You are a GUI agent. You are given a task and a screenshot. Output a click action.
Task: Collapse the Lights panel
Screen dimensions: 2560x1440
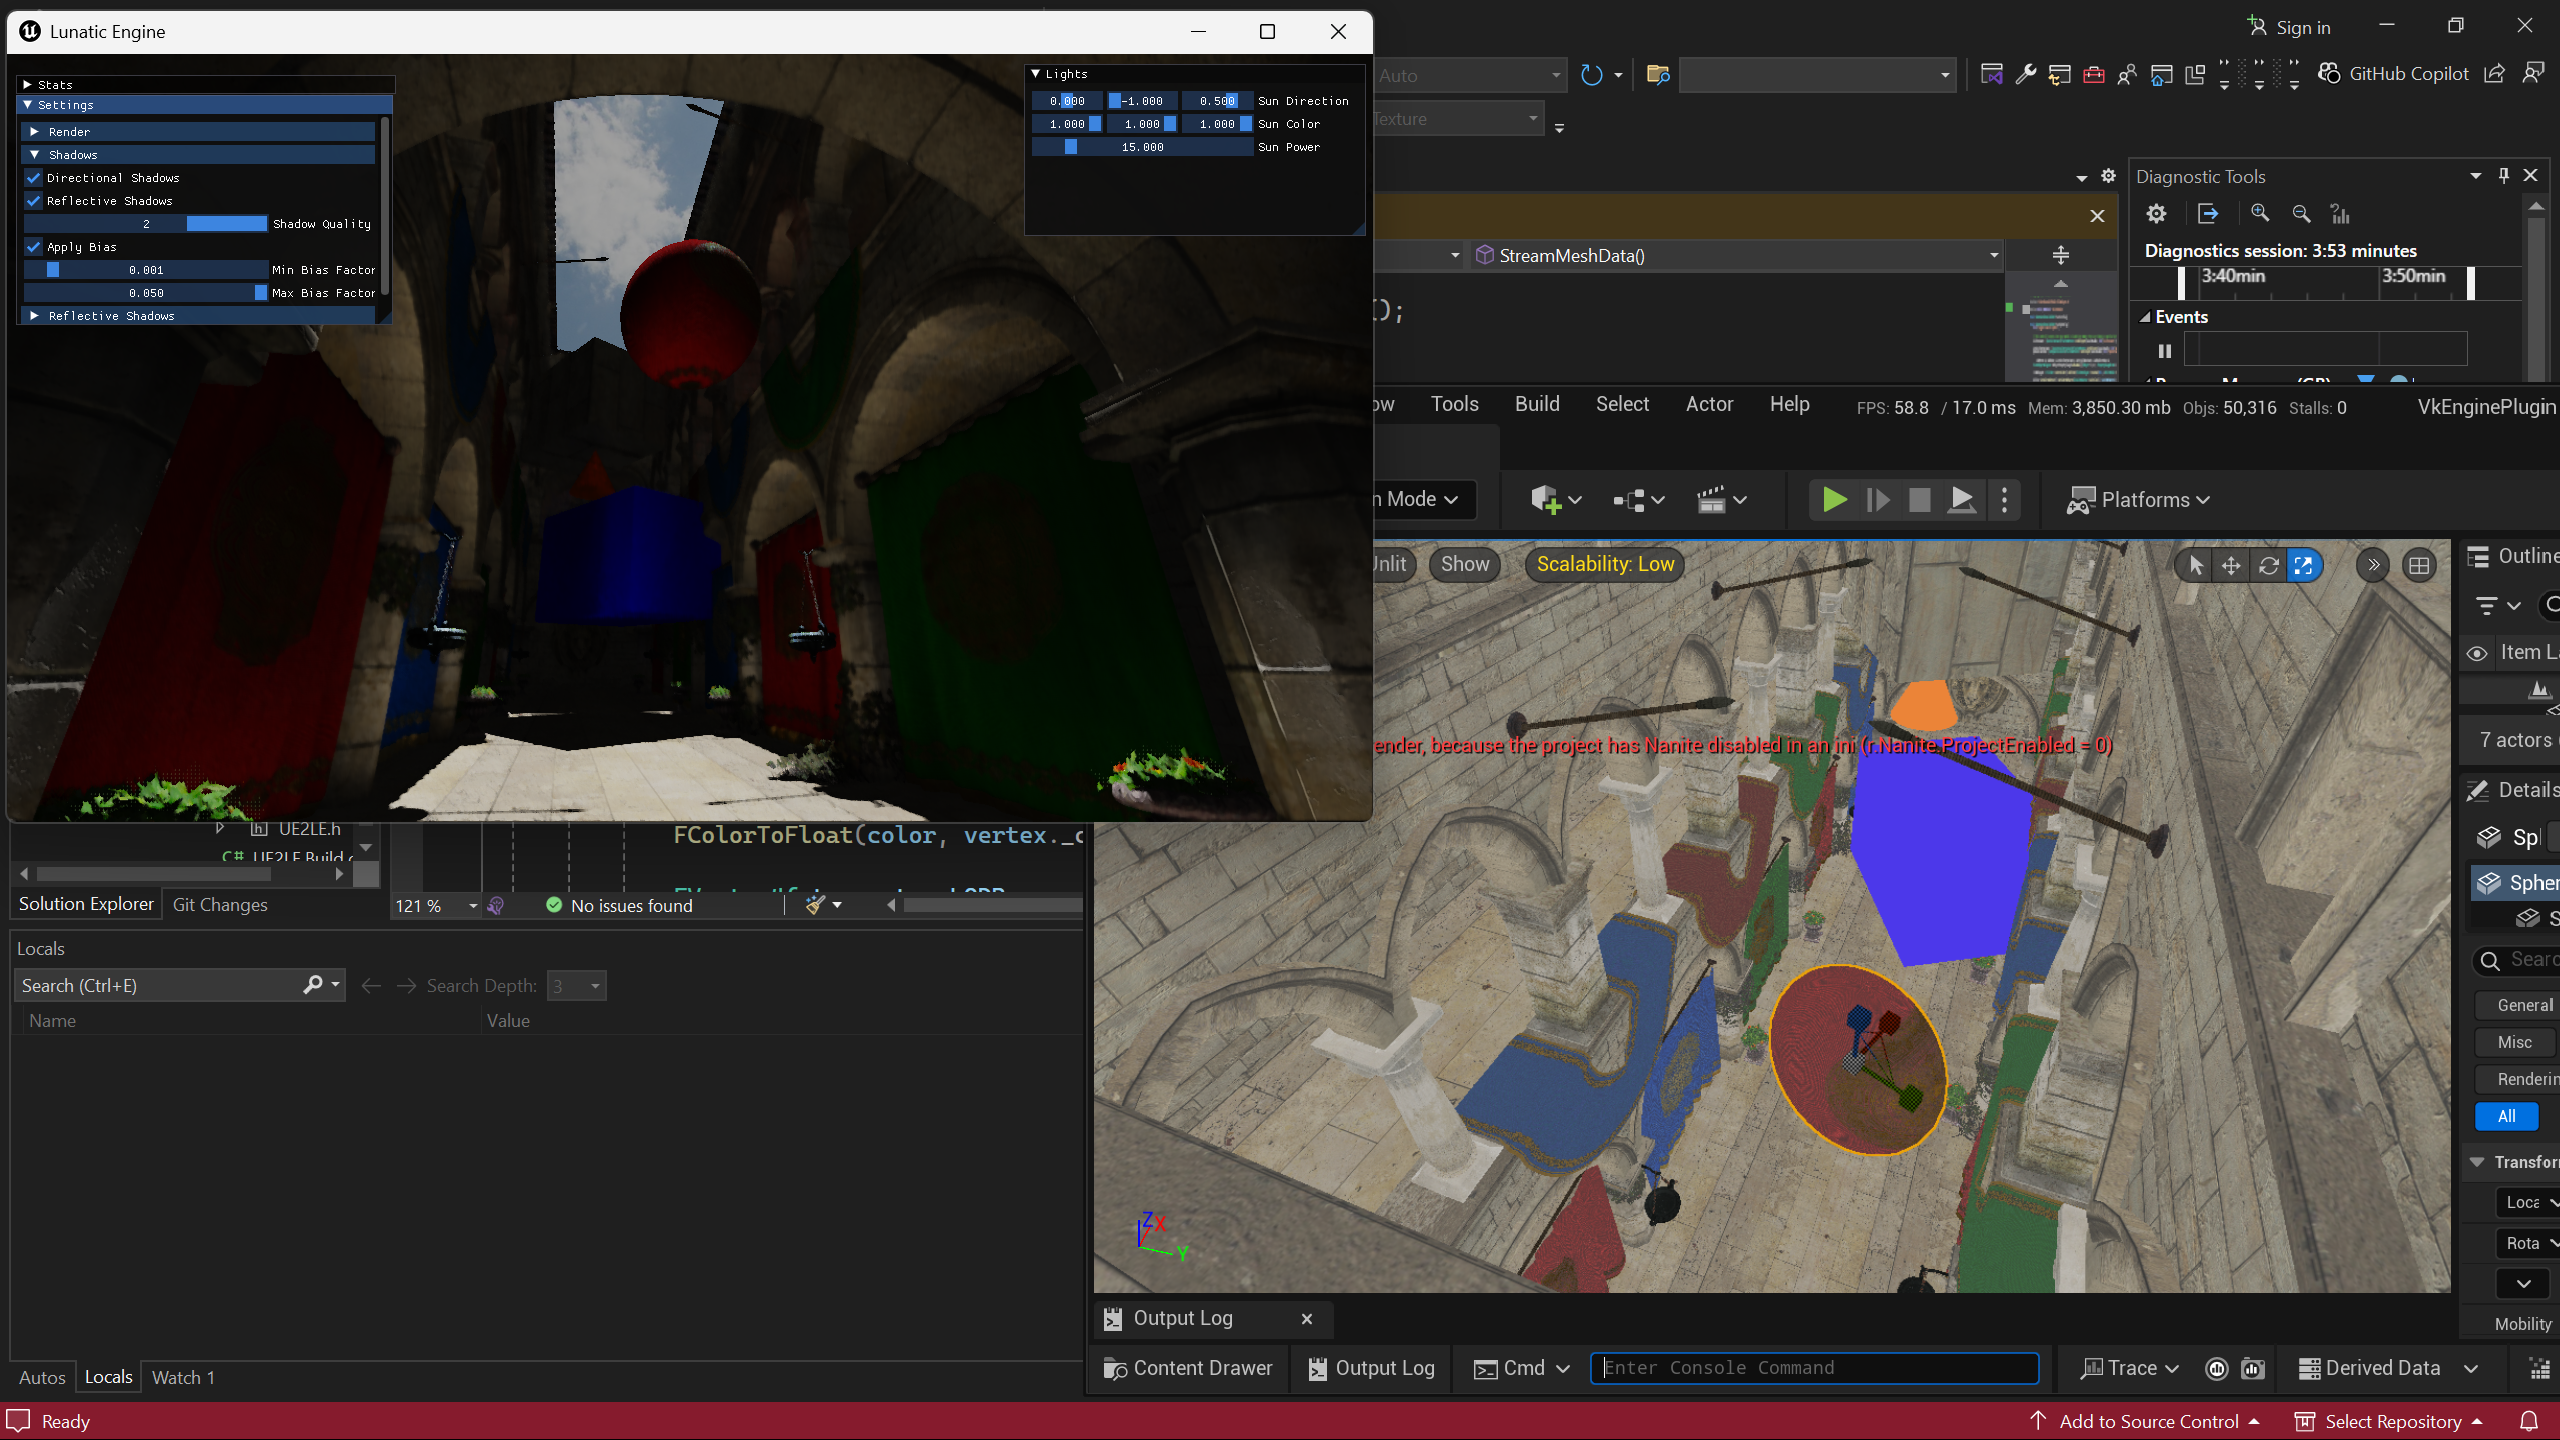1036,74
